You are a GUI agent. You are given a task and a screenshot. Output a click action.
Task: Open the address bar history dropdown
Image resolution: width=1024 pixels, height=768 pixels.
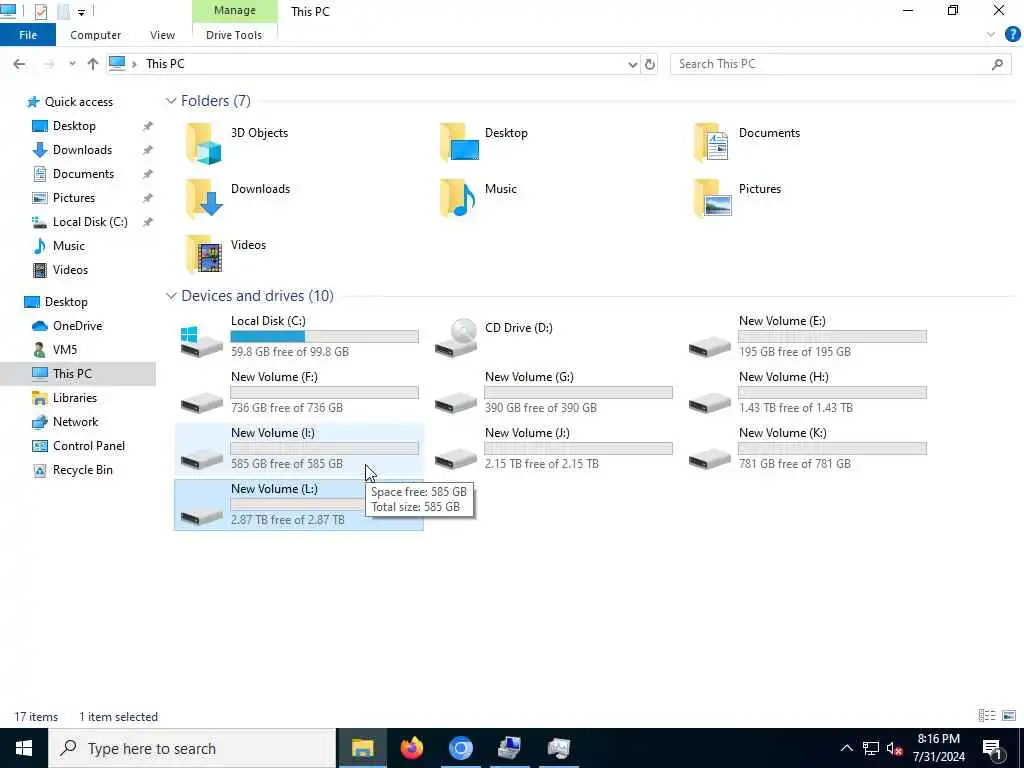pyautogui.click(x=632, y=64)
